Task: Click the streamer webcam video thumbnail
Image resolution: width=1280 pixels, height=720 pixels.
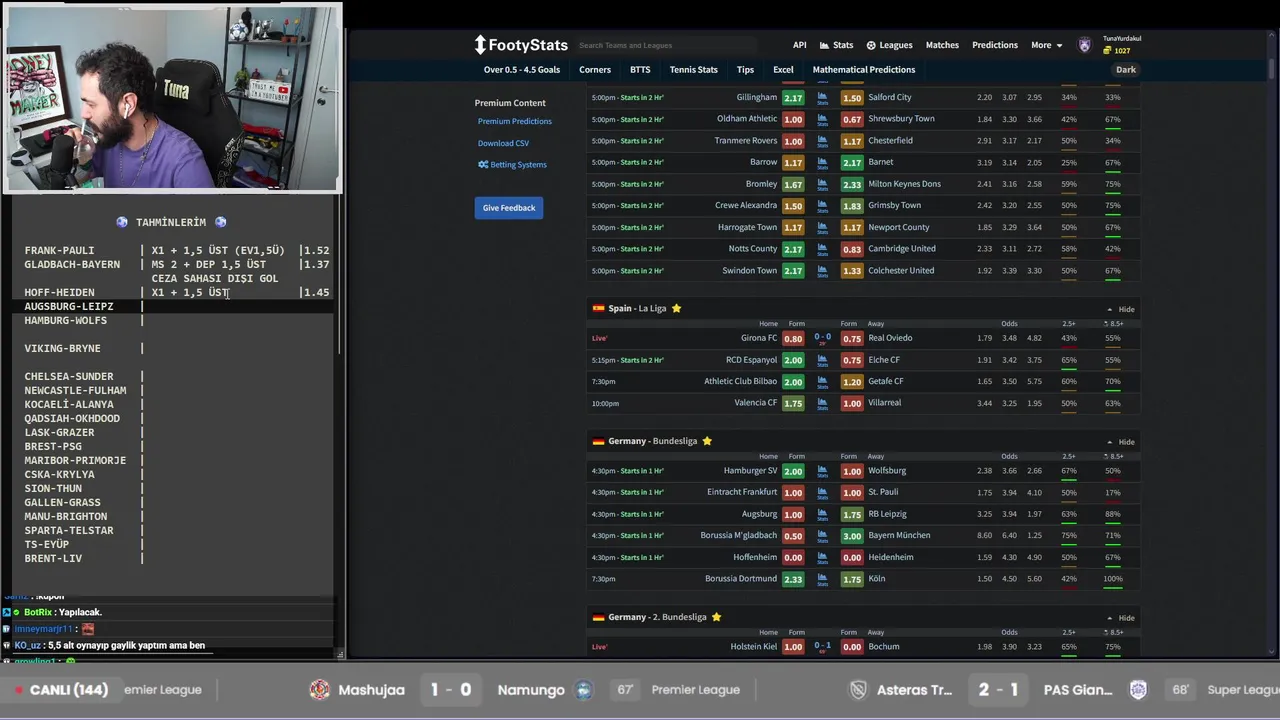Action: pos(172,97)
